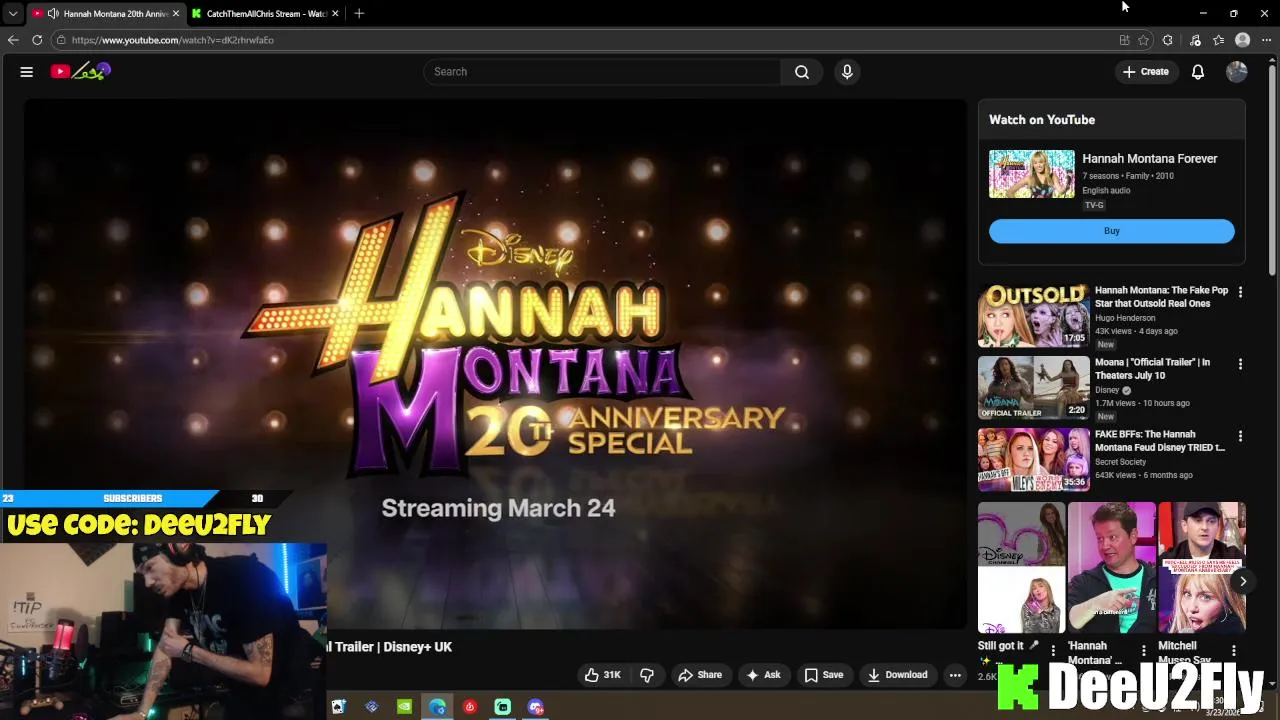1280x720 pixels.
Task: Open the app-available icon in the address bar
Action: coord(1124,40)
